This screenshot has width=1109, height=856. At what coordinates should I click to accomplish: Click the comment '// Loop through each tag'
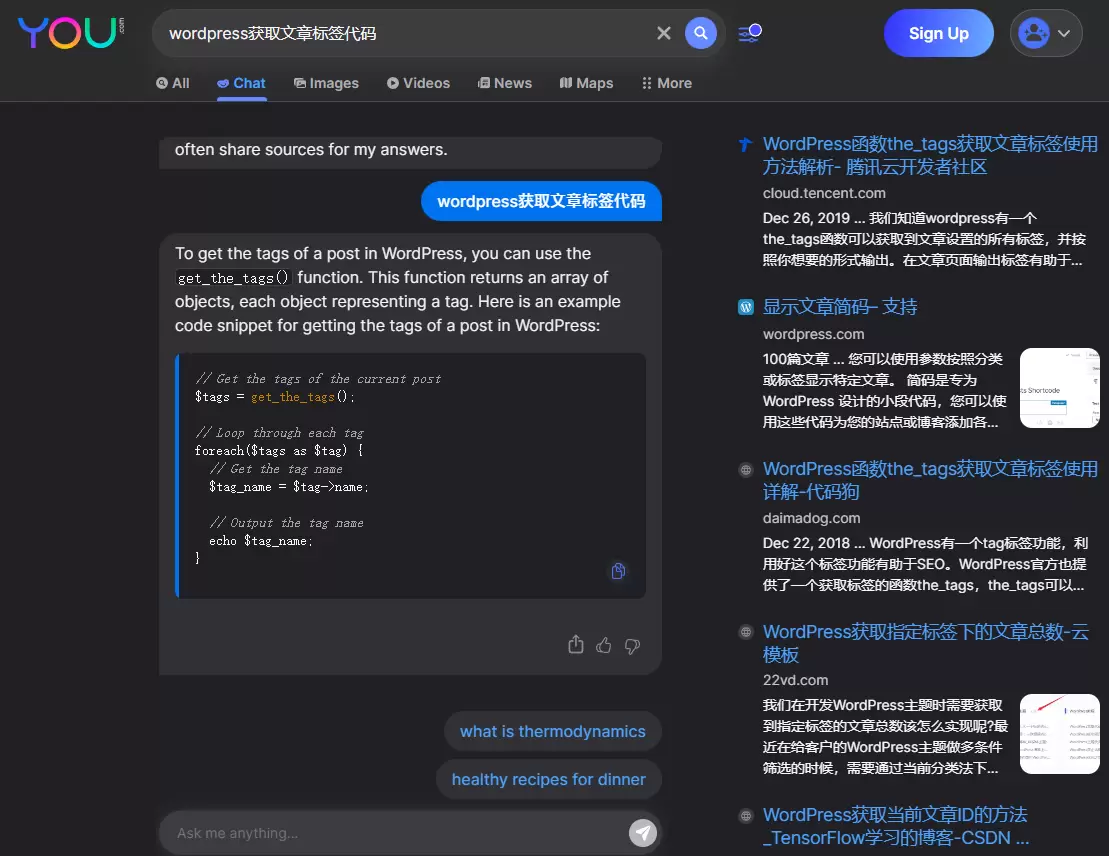click(x=279, y=433)
